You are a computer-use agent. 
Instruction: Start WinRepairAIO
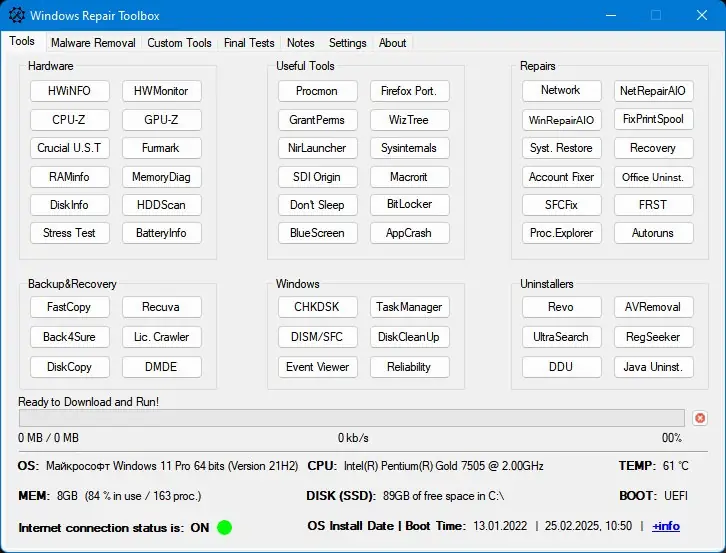pos(561,120)
